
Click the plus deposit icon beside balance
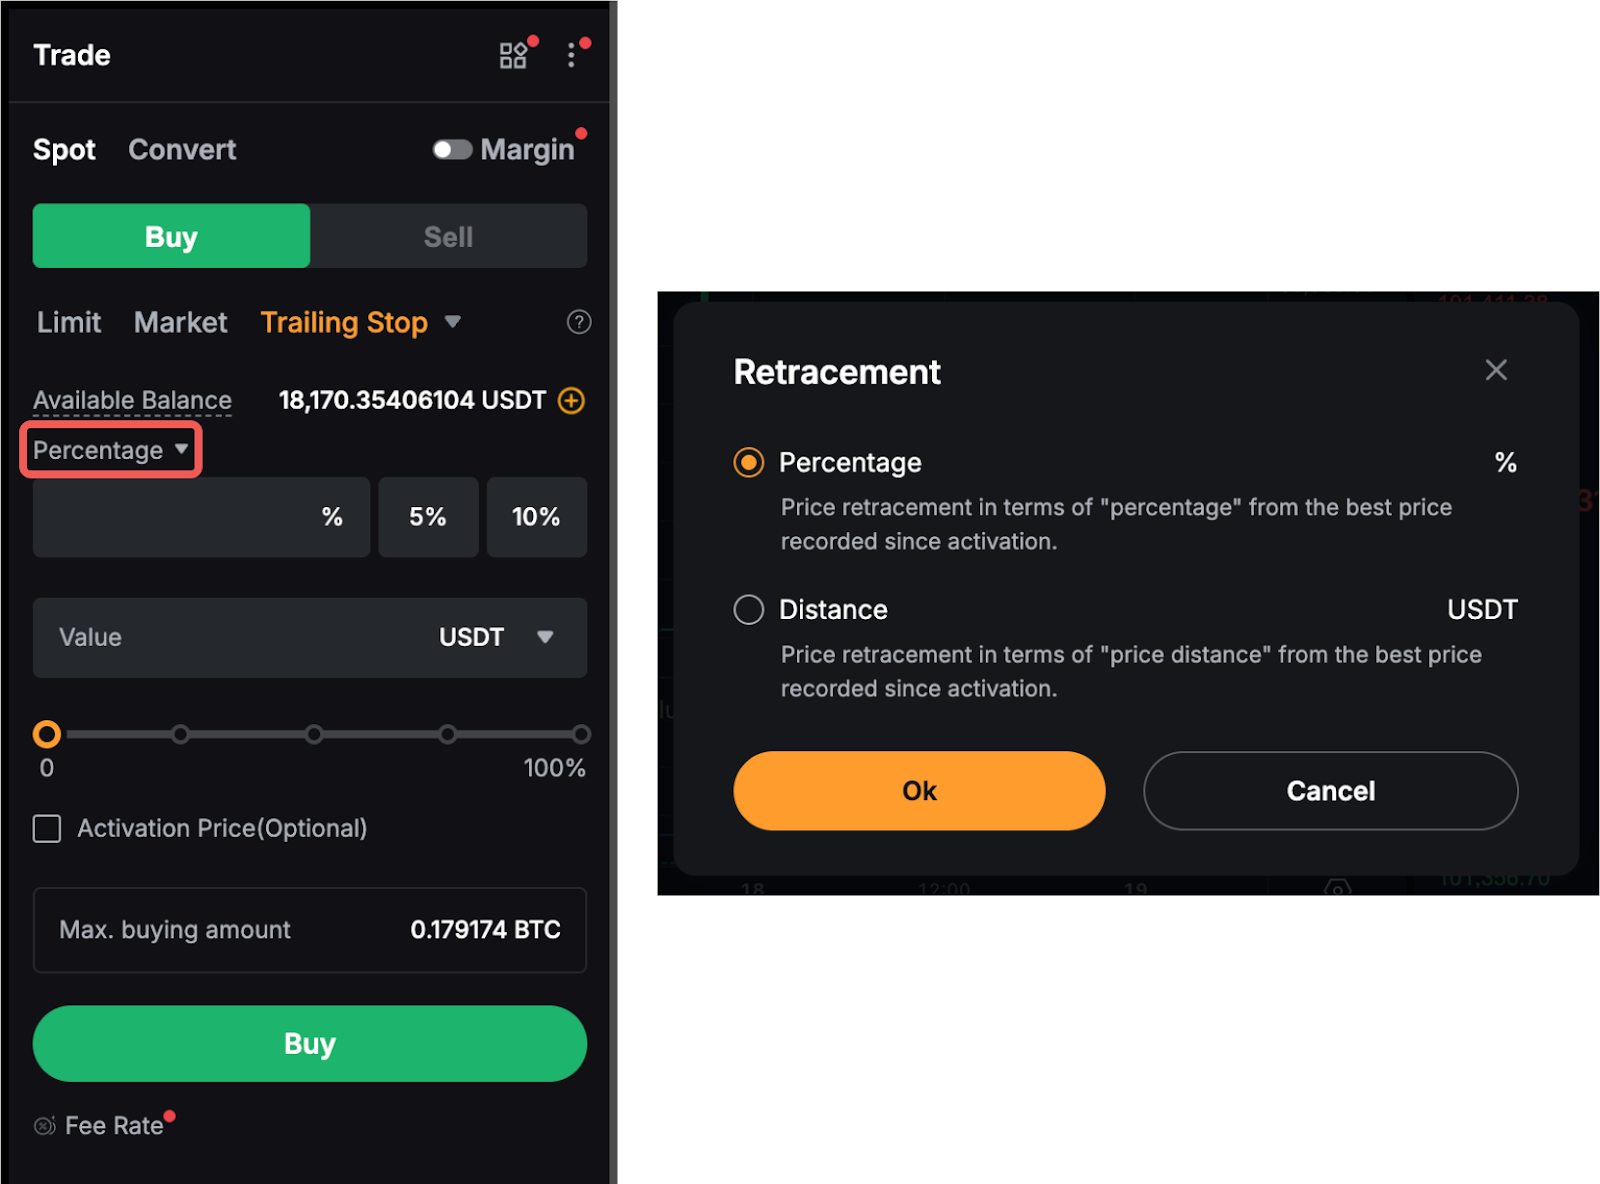(571, 400)
